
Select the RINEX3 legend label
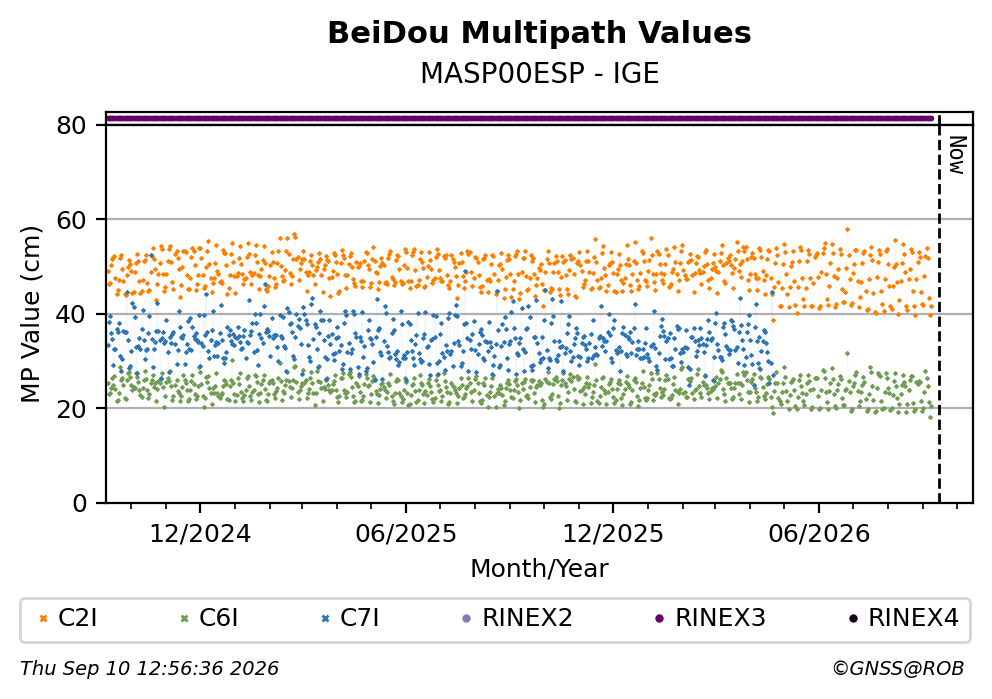click(721, 618)
